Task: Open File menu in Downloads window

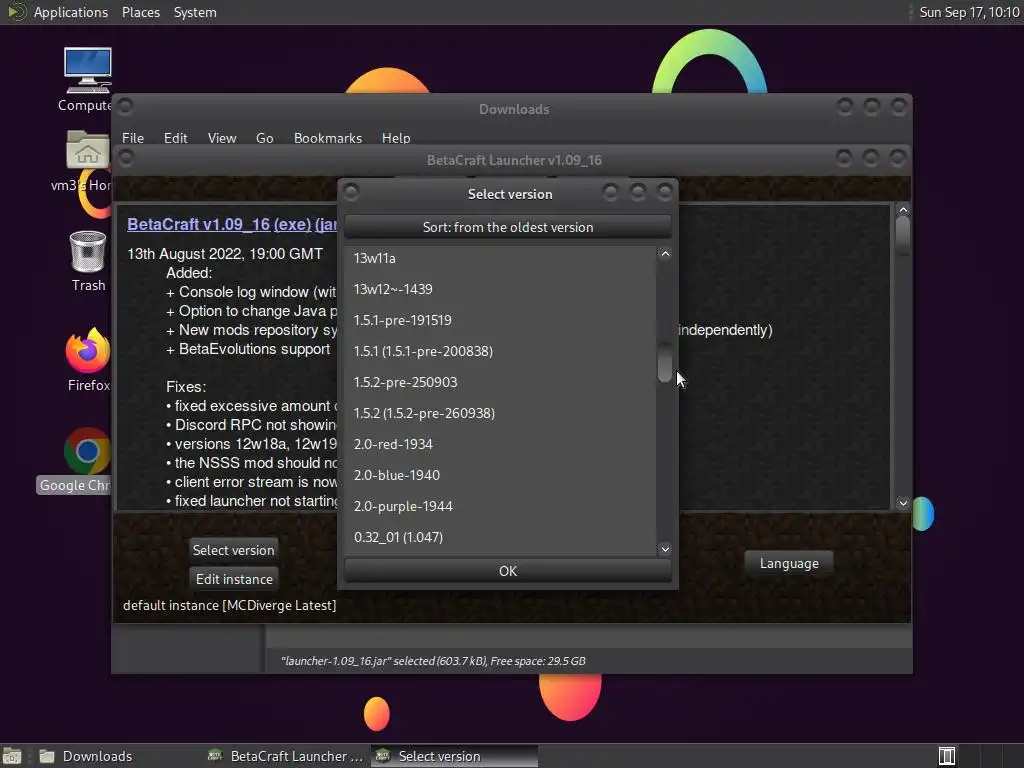Action: tap(133, 138)
